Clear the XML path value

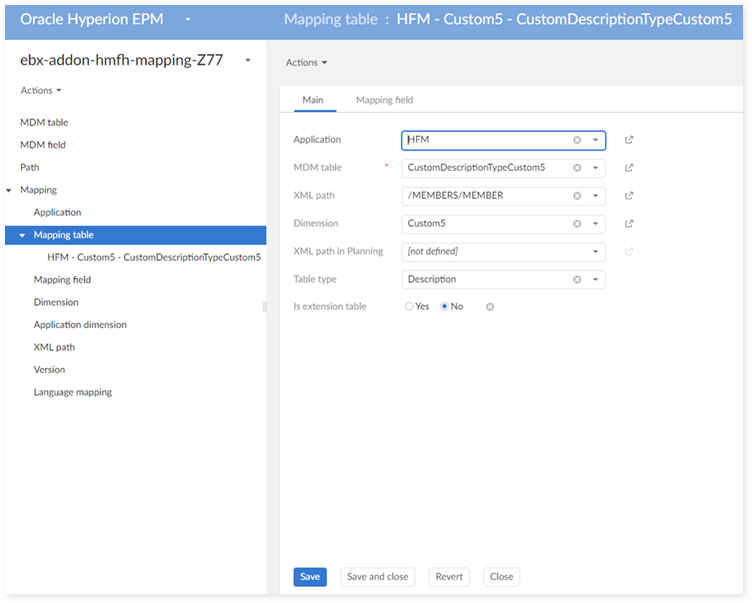(577, 196)
